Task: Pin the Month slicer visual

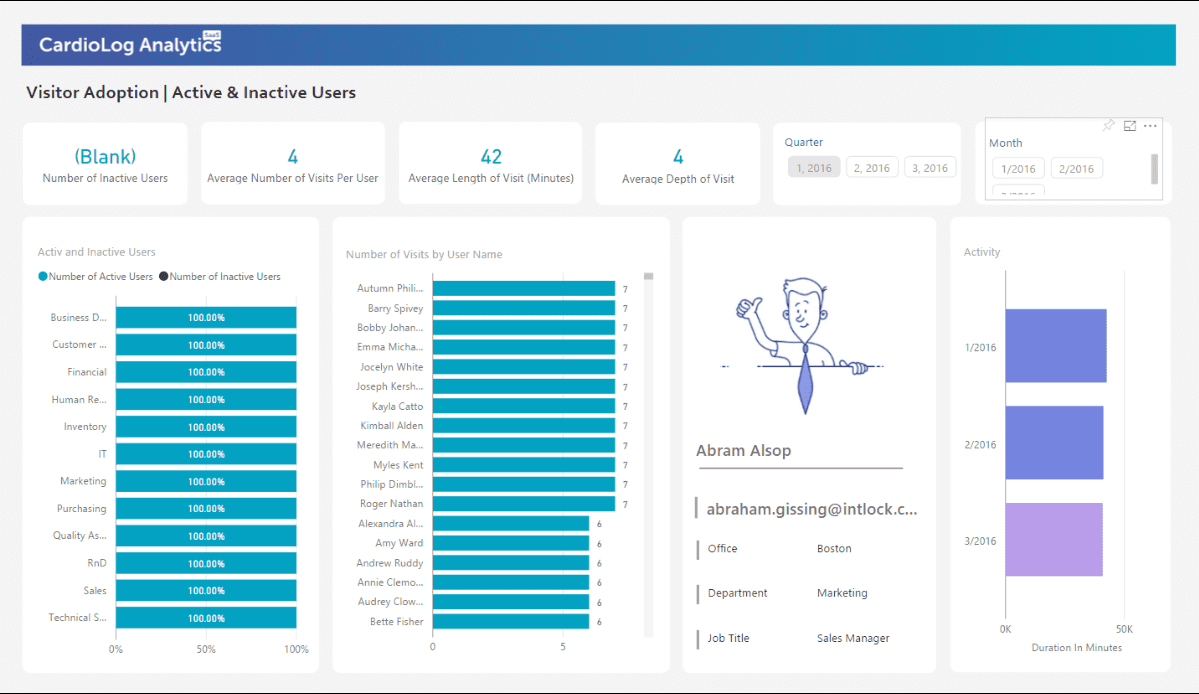Action: (1108, 126)
